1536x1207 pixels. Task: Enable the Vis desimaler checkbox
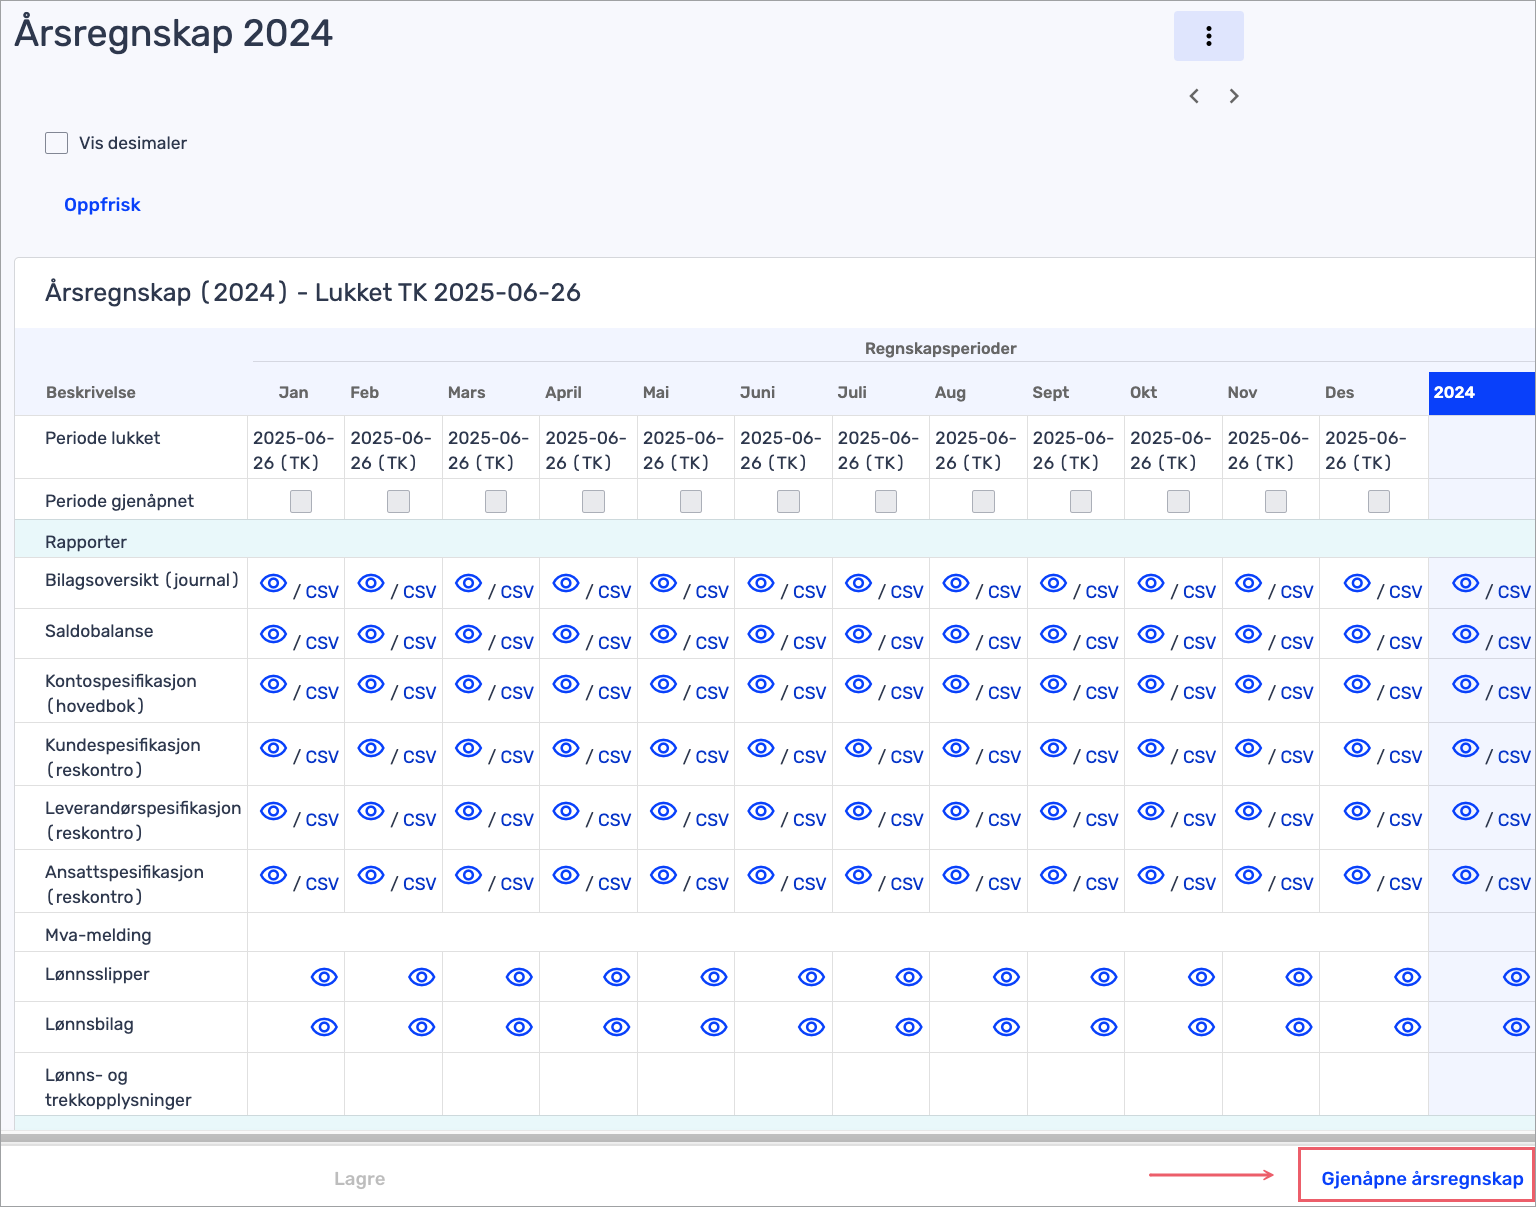57,143
